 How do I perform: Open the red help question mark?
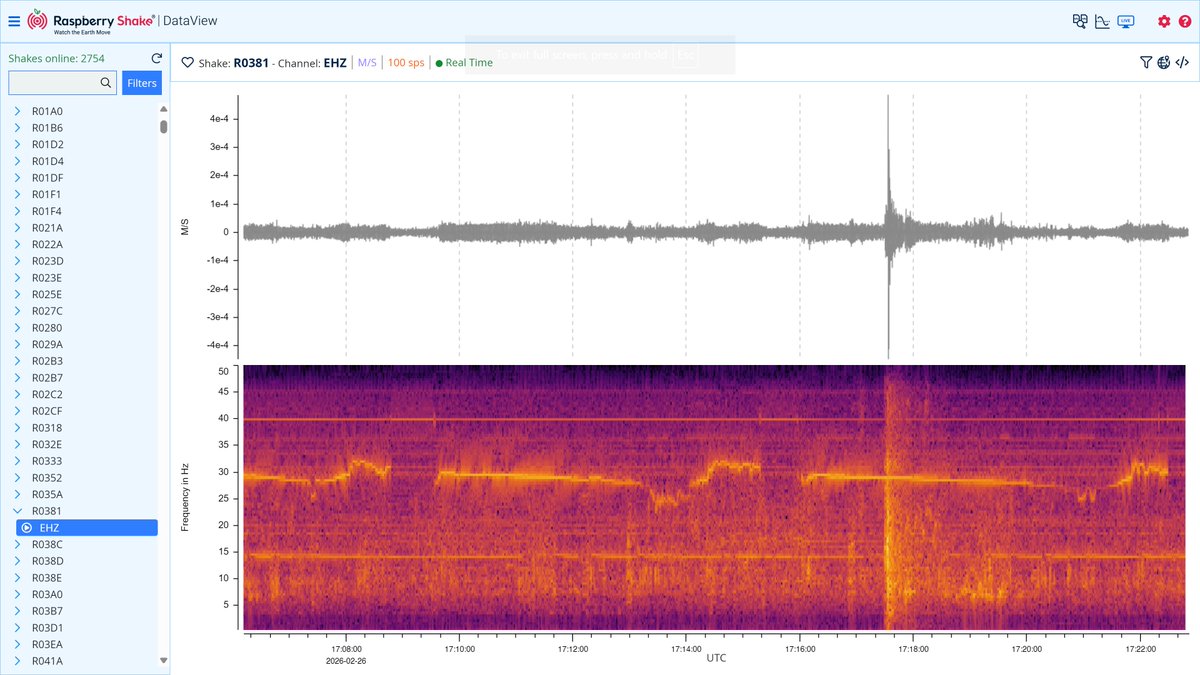(x=1185, y=21)
